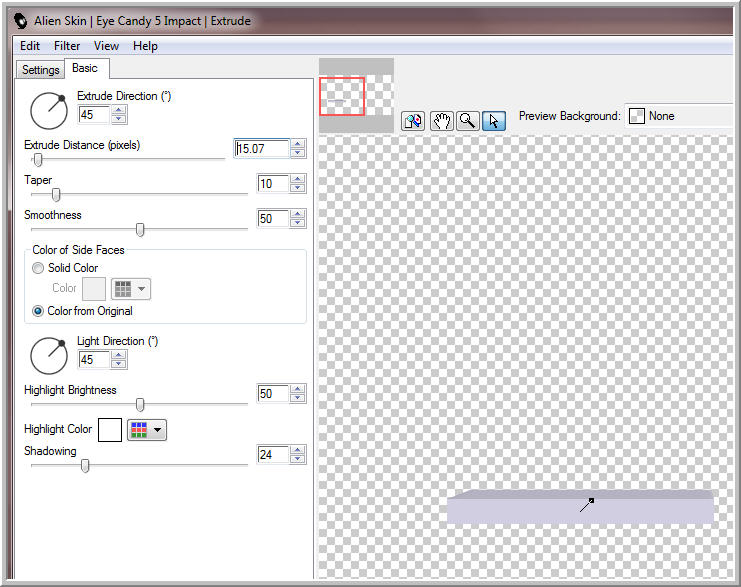This screenshot has width=741, height=587.
Task: Click the Smoothness slider handle
Action: pos(140,229)
